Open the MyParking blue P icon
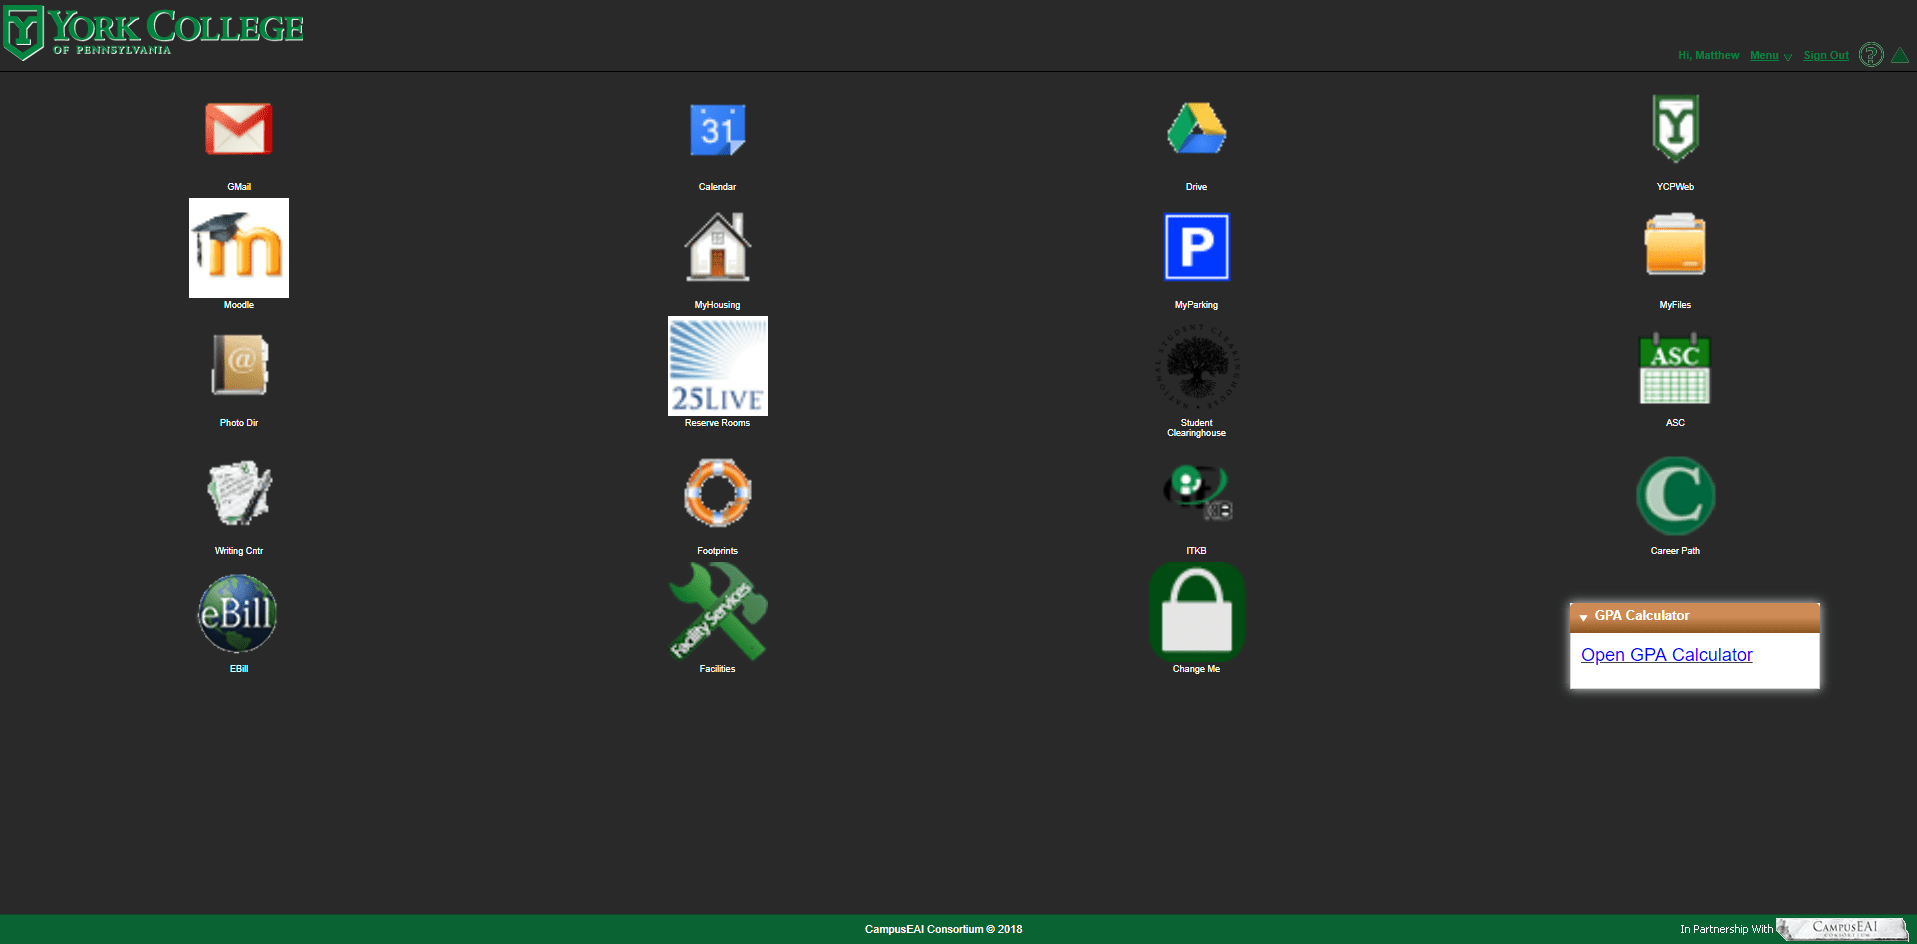The height and width of the screenshot is (944, 1917). (x=1196, y=247)
